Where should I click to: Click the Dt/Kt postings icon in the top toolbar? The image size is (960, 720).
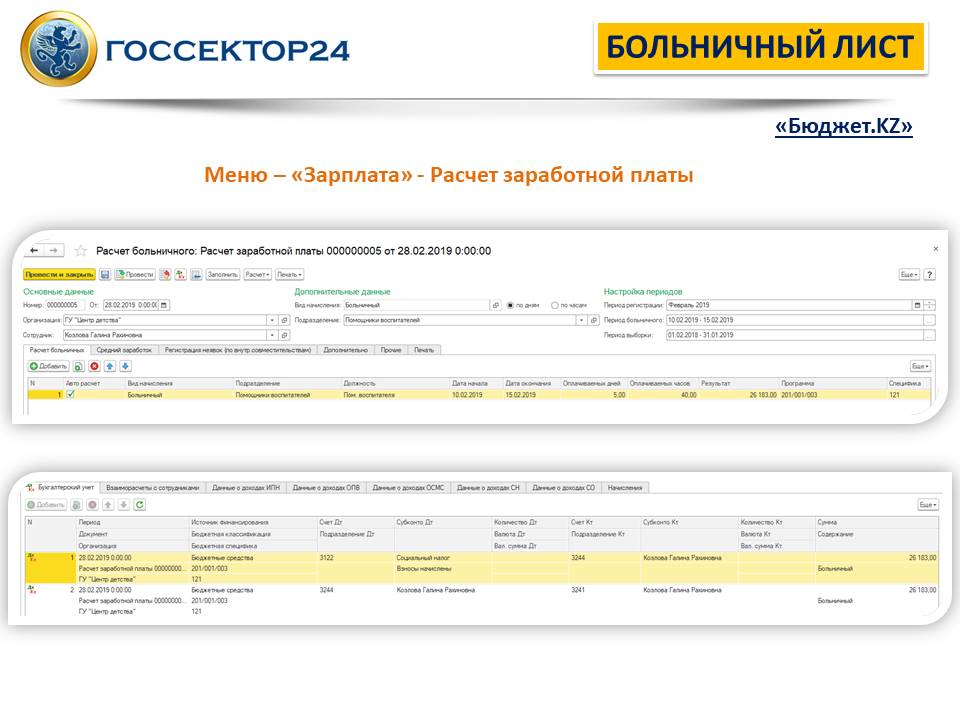[180, 275]
